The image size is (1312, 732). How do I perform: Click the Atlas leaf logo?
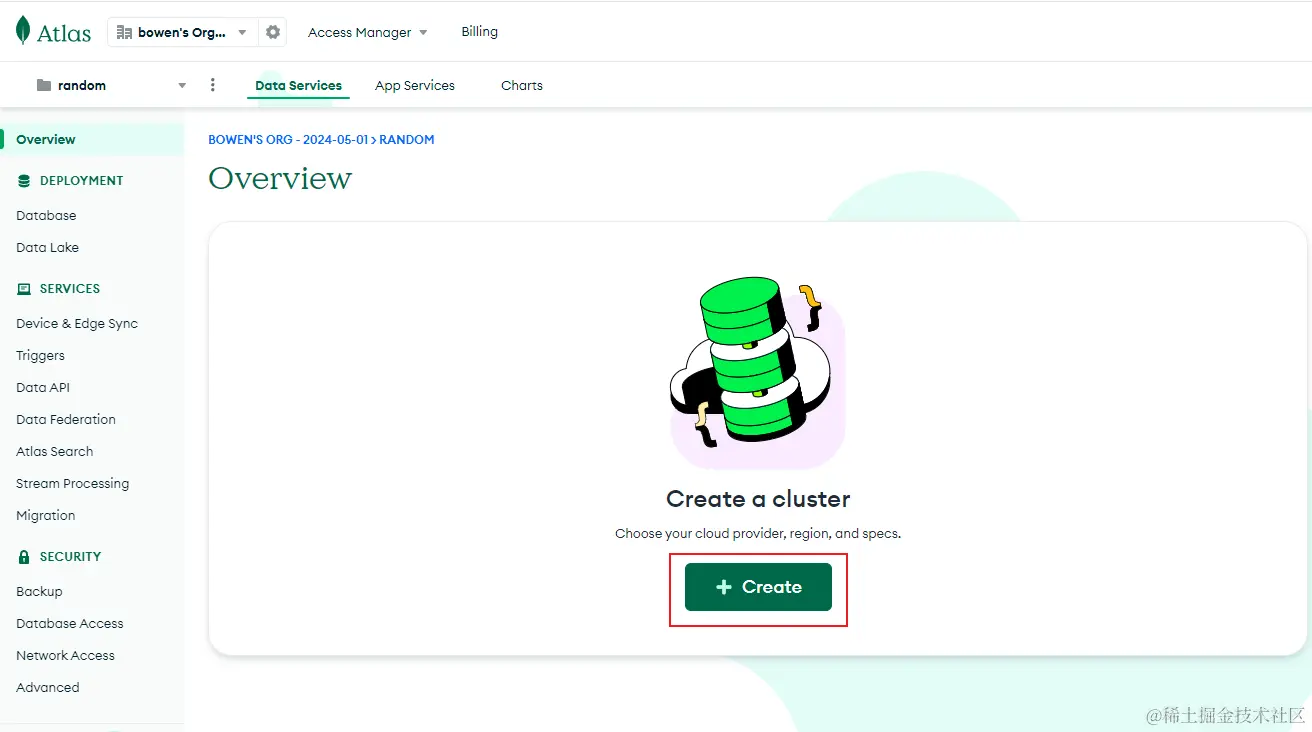[x=23, y=31]
